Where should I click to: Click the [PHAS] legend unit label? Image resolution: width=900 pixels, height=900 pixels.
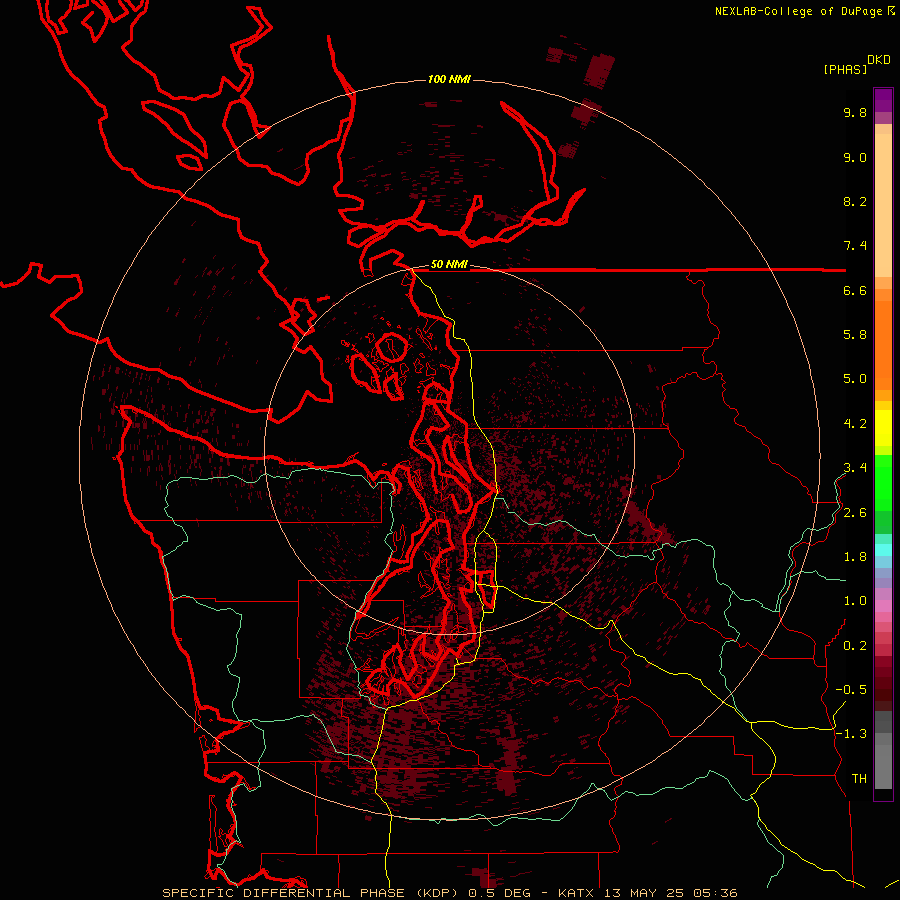[845, 69]
